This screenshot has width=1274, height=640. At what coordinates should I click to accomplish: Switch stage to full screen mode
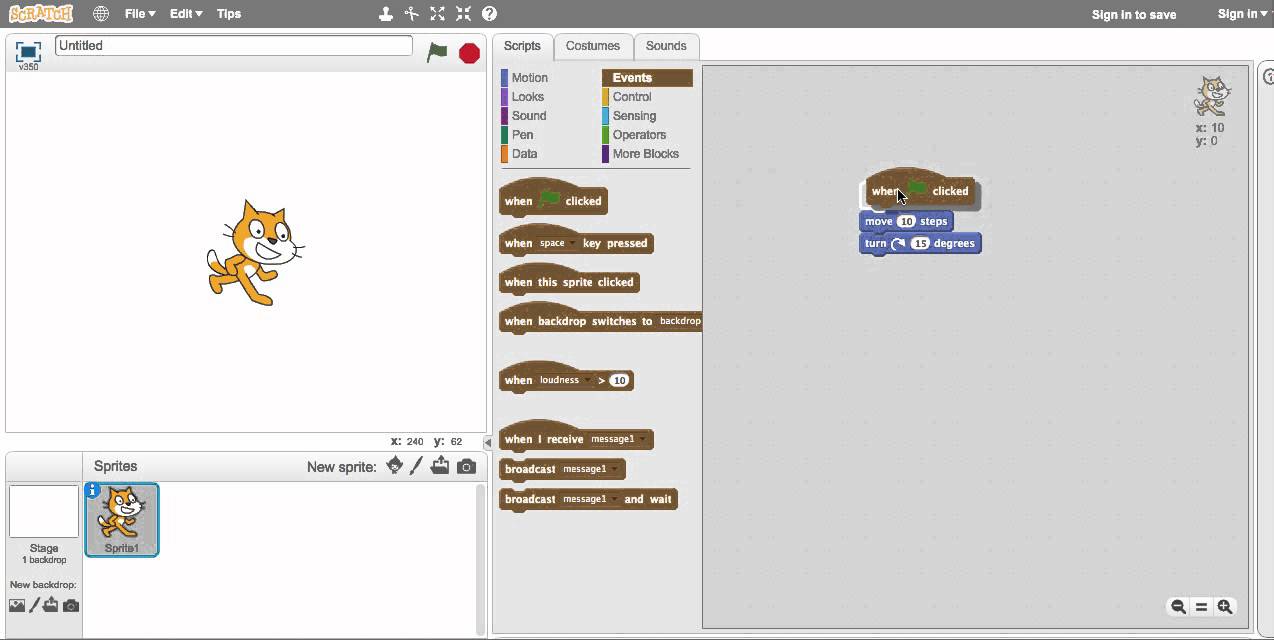tap(28, 52)
